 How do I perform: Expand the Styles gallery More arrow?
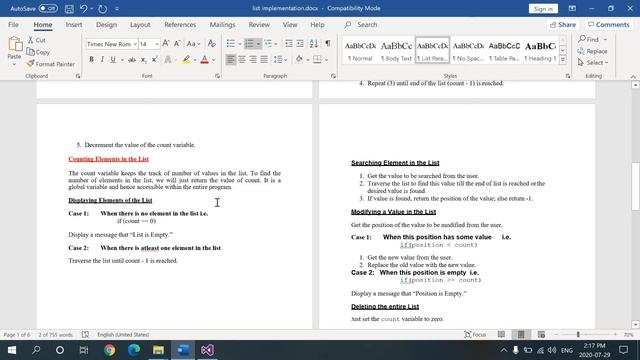(563, 60)
